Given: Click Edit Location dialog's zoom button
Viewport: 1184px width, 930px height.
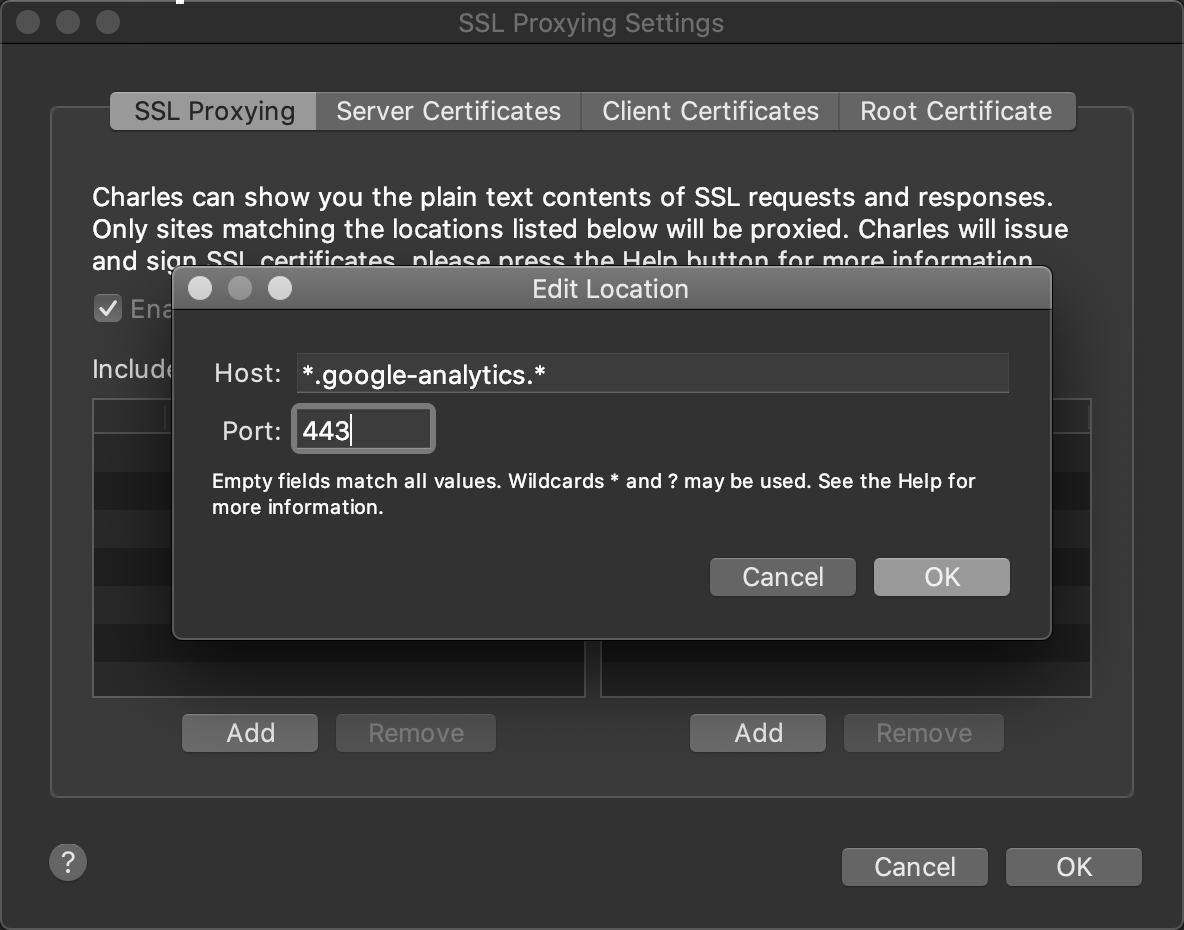Looking at the screenshot, I should click(280, 289).
